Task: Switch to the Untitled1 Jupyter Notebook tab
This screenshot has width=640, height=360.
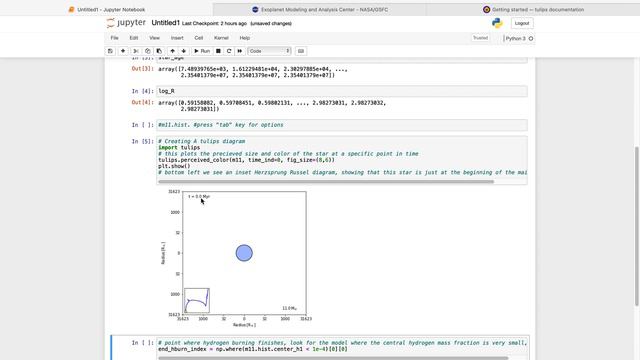Action: coord(107,9)
